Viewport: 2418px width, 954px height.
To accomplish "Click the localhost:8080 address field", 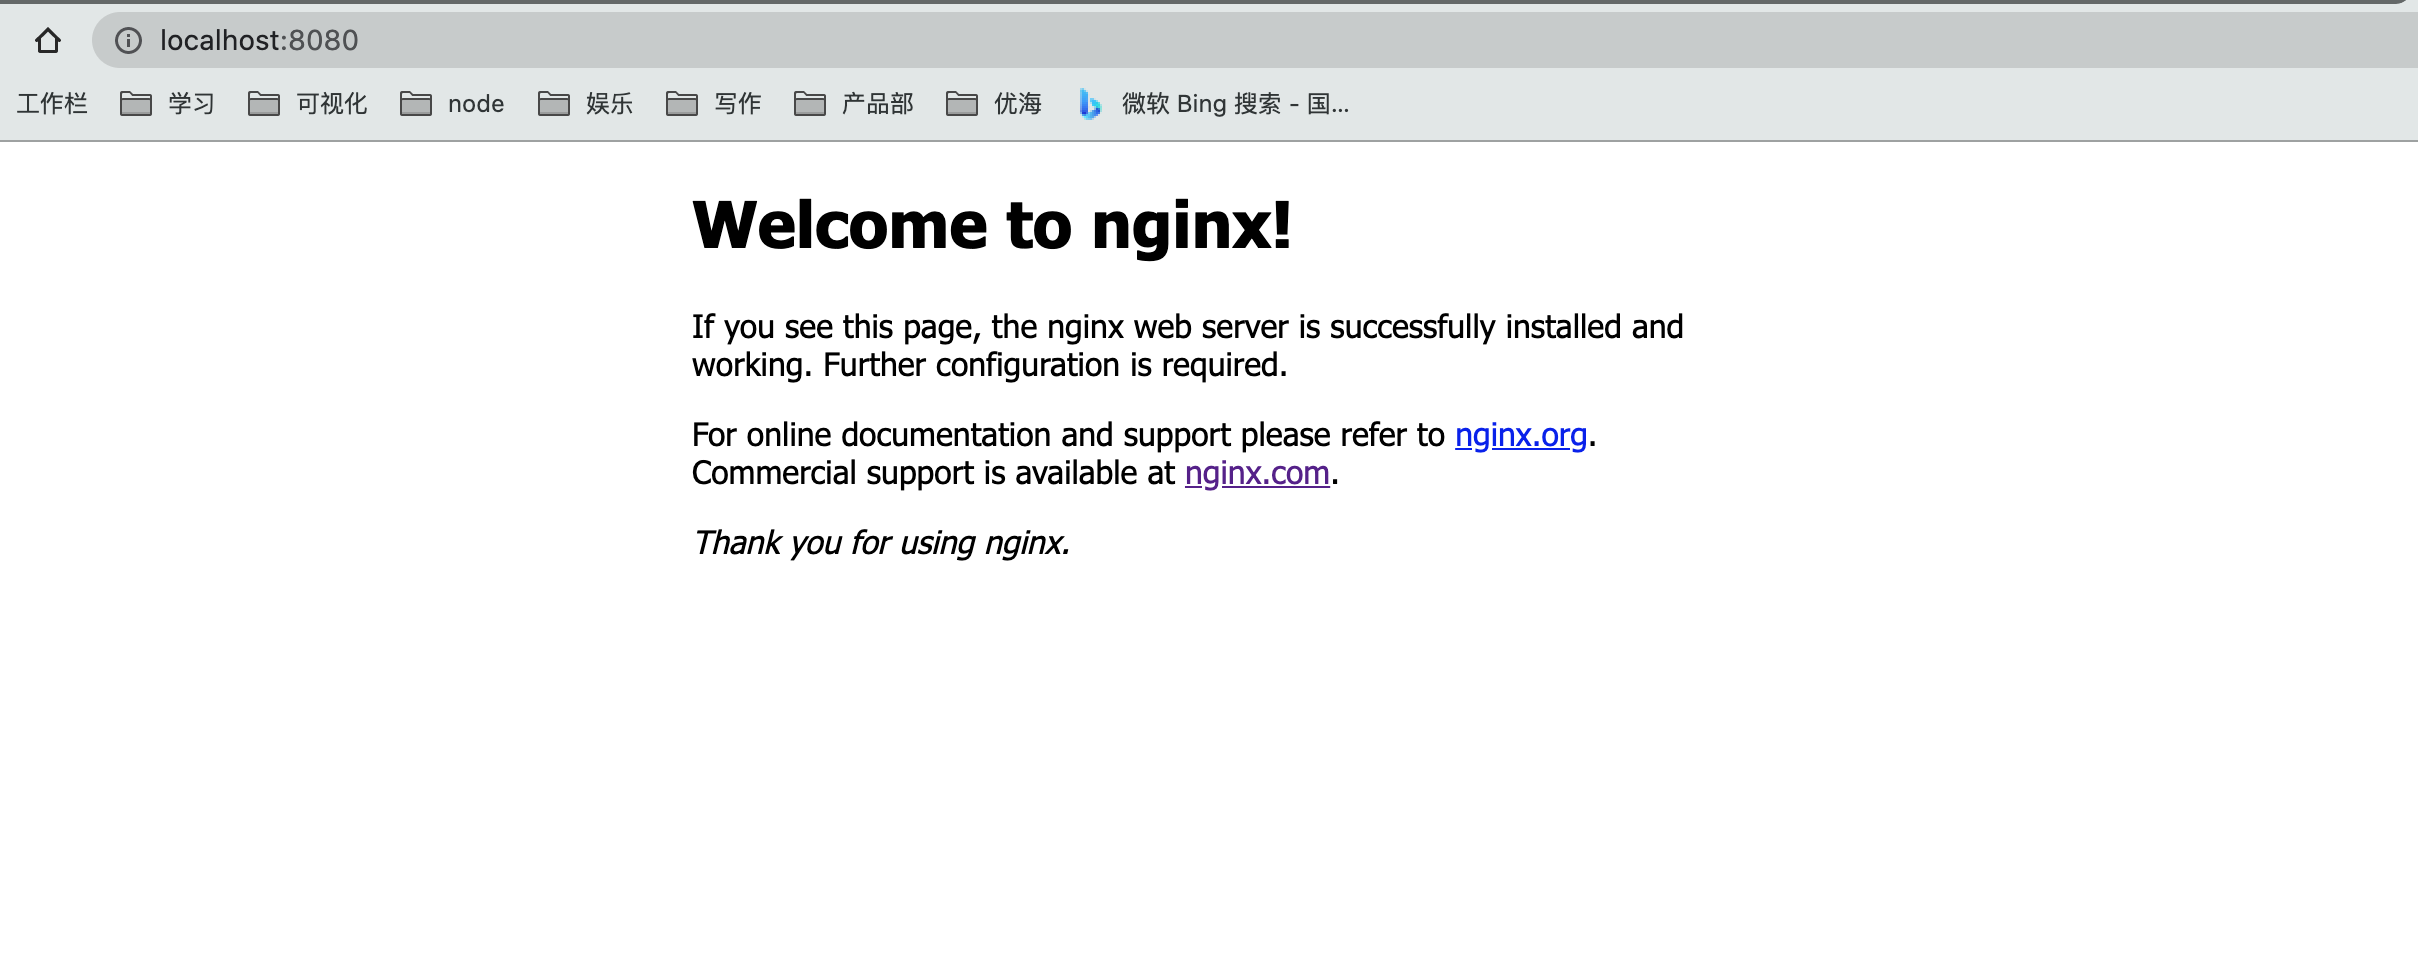I will coord(1255,40).
